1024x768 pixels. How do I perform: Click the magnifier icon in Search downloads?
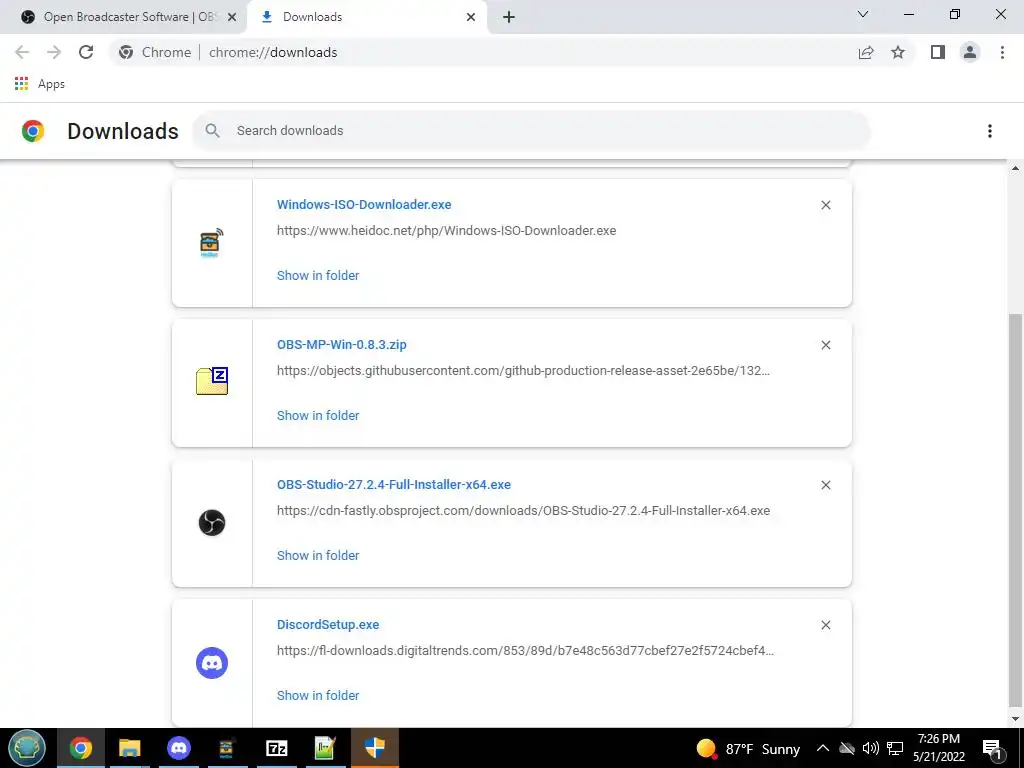[x=212, y=131]
